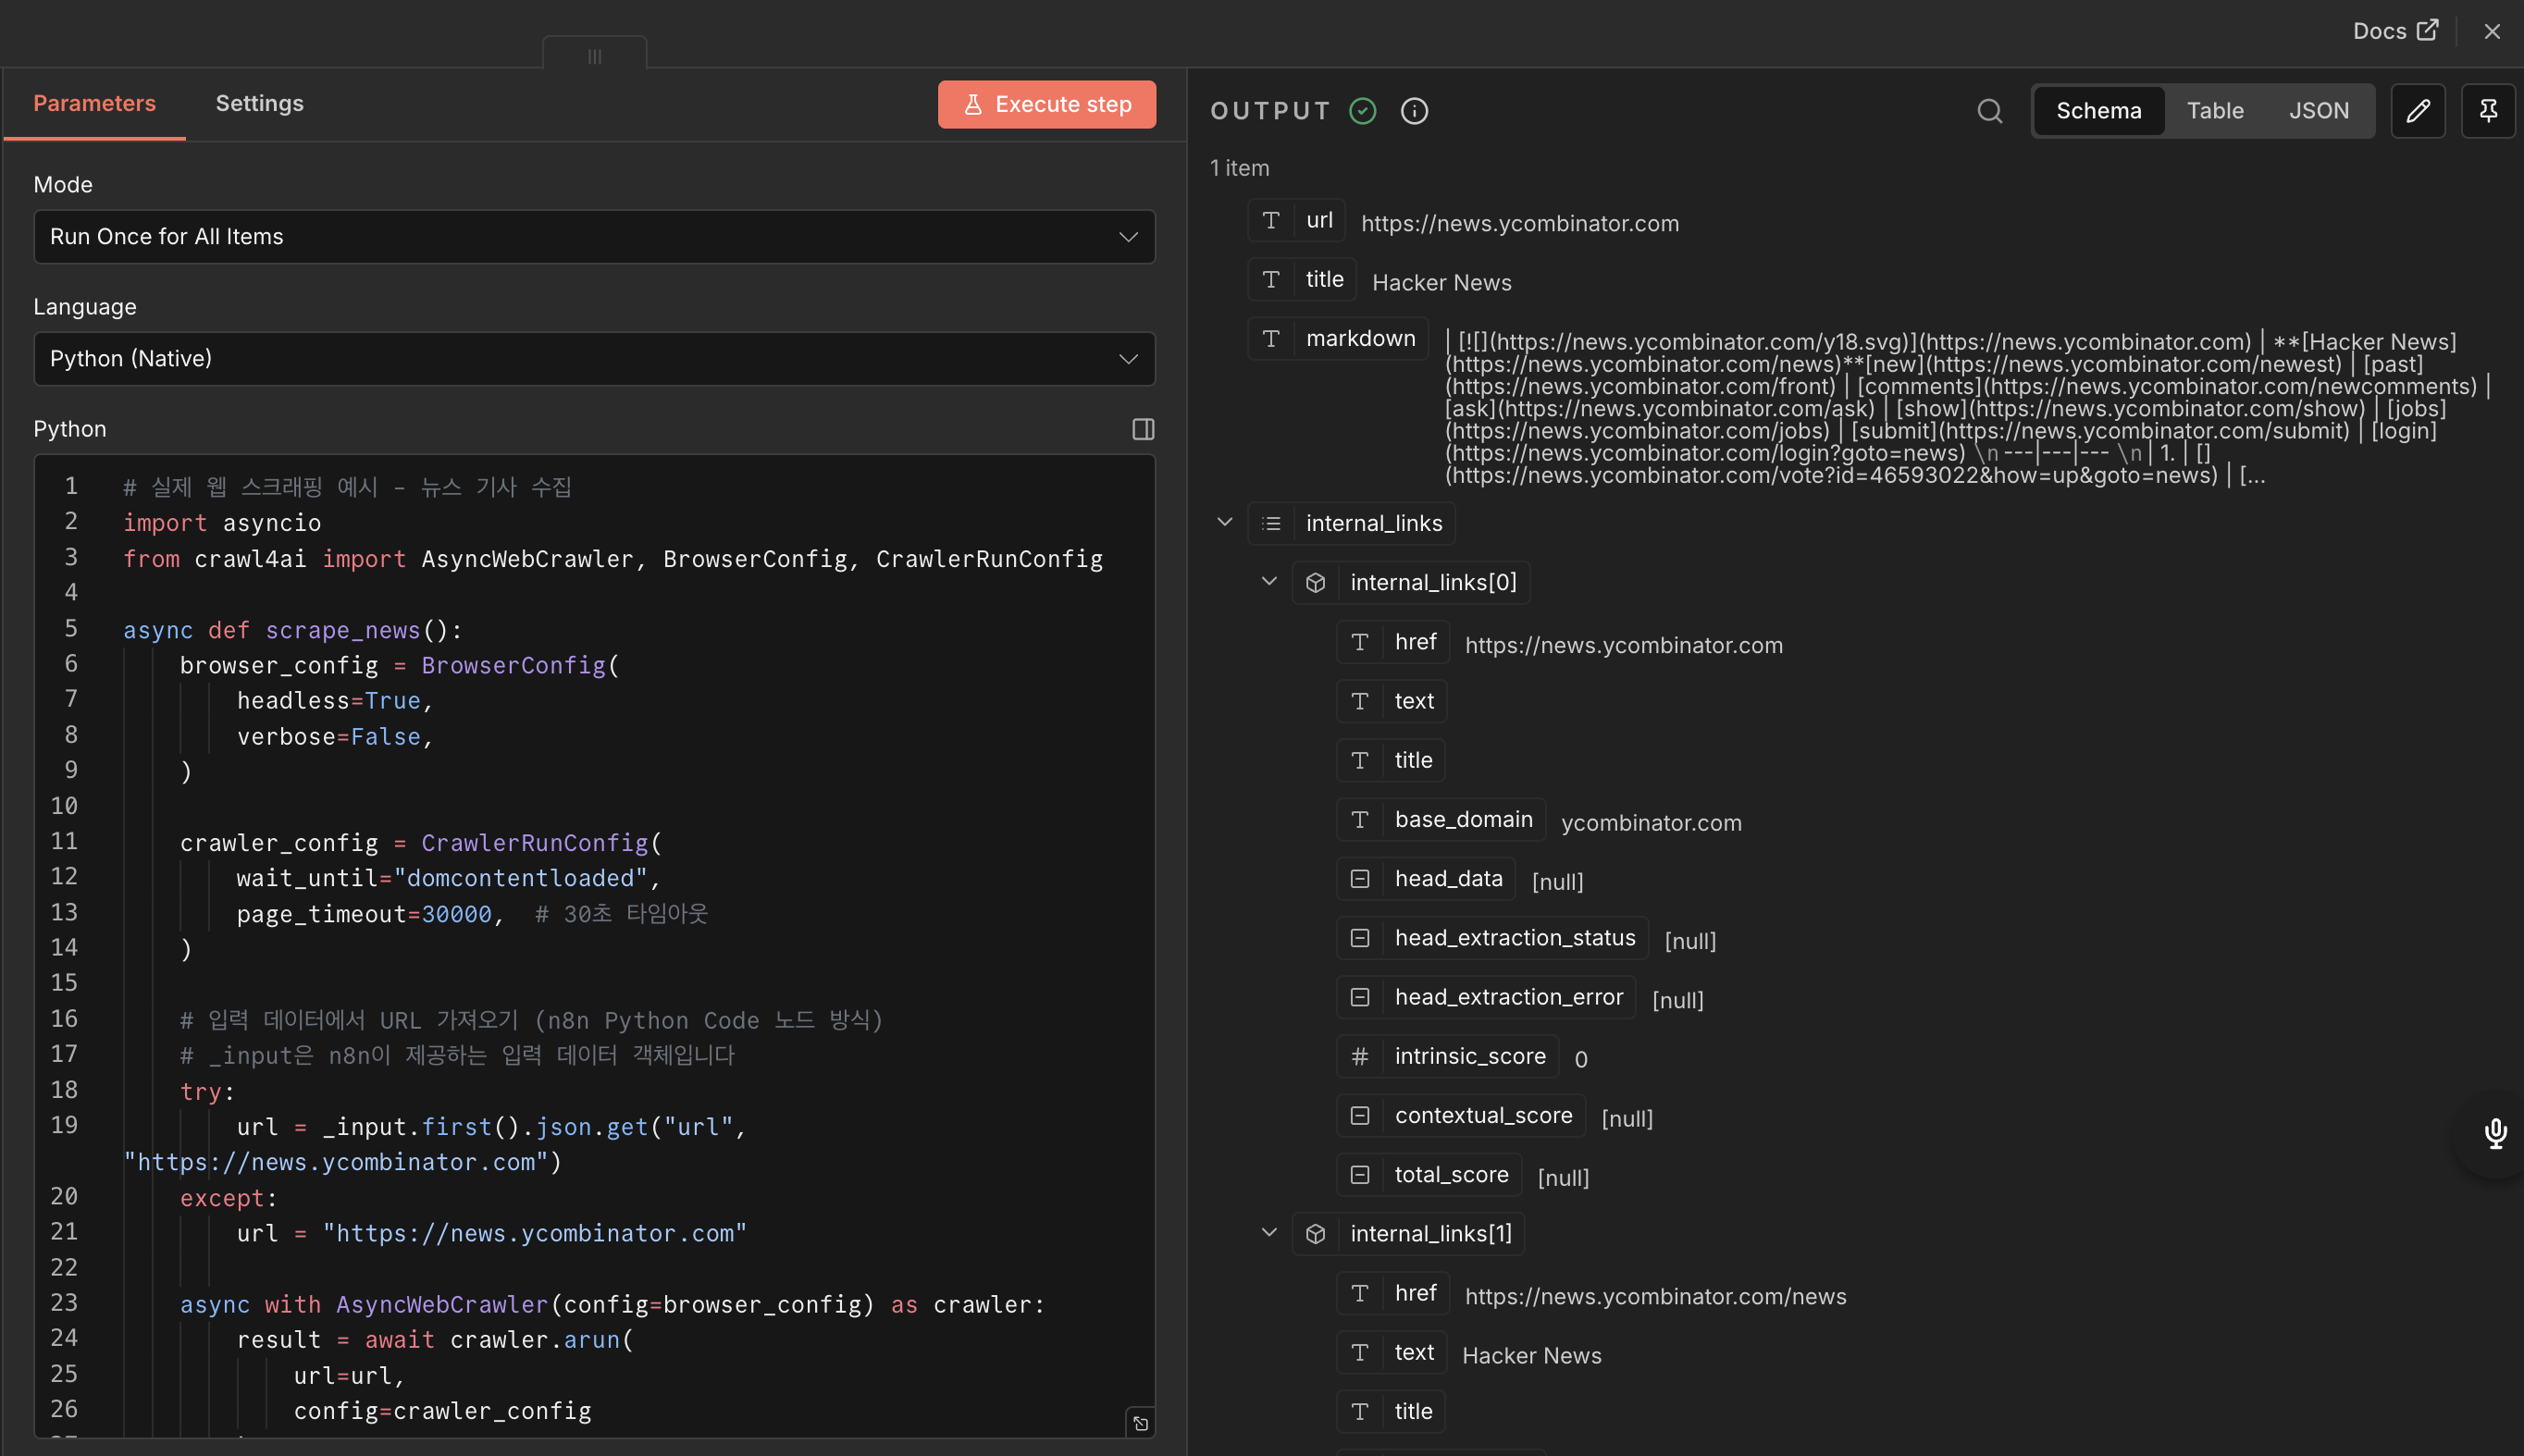Select text pill under internal_links[1]

[1392, 1352]
